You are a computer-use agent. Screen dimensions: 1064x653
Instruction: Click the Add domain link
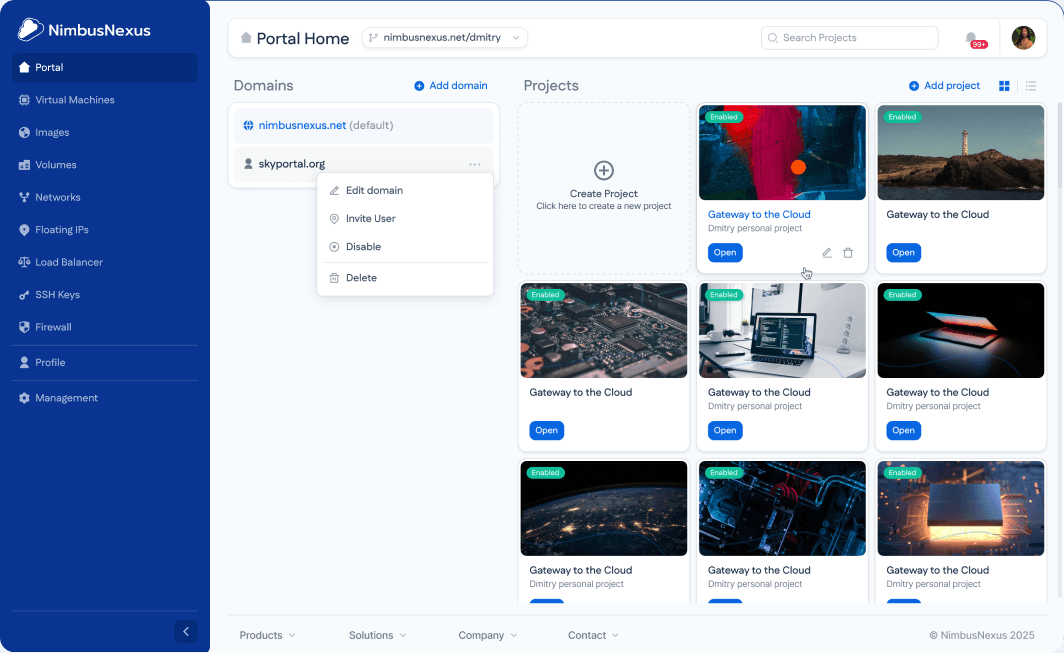451,86
